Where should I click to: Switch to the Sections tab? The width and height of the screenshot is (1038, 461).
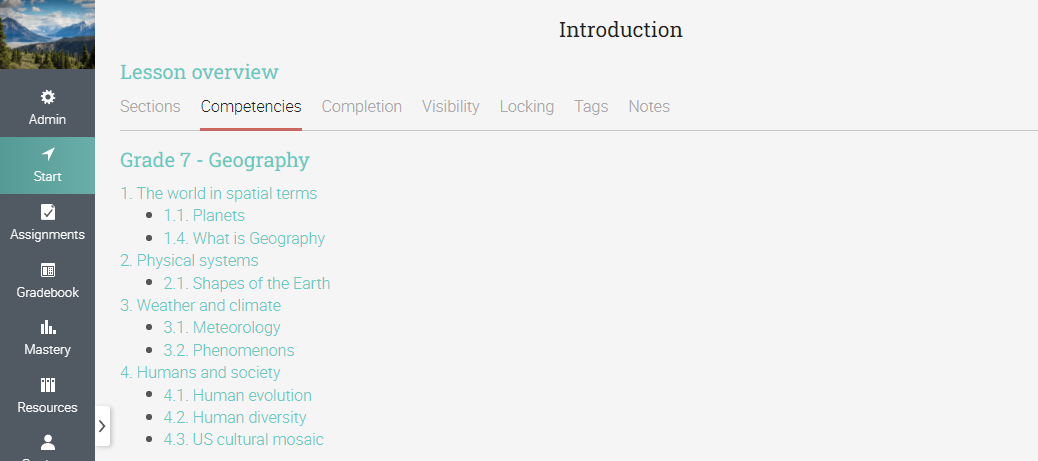tap(150, 107)
